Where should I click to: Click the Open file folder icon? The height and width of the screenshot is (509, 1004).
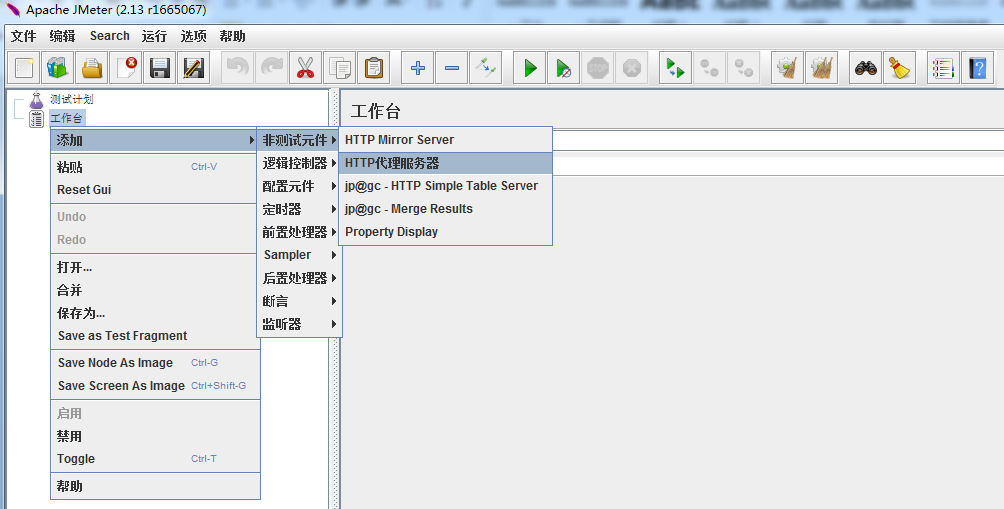[92, 68]
